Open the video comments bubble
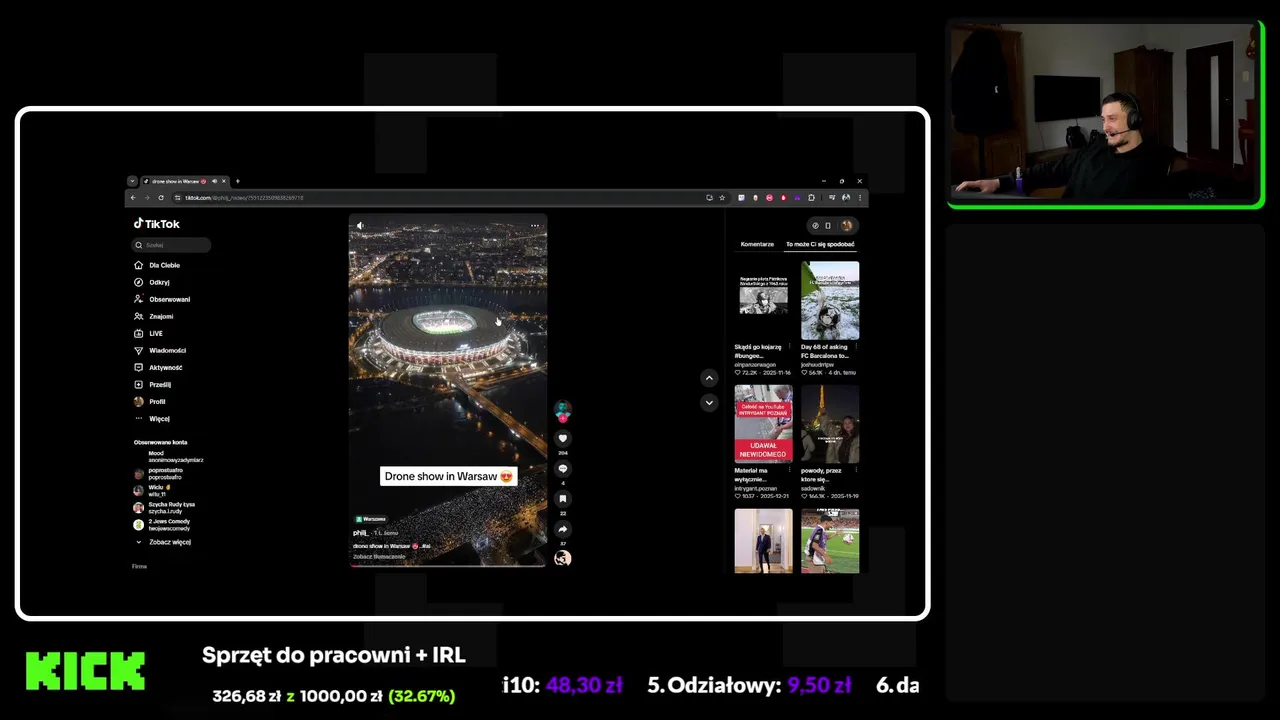 (x=563, y=469)
